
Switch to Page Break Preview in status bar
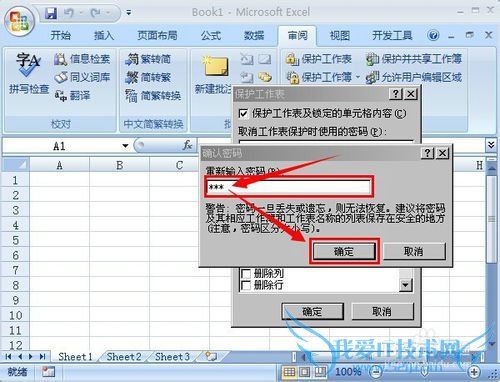[x=320, y=372]
